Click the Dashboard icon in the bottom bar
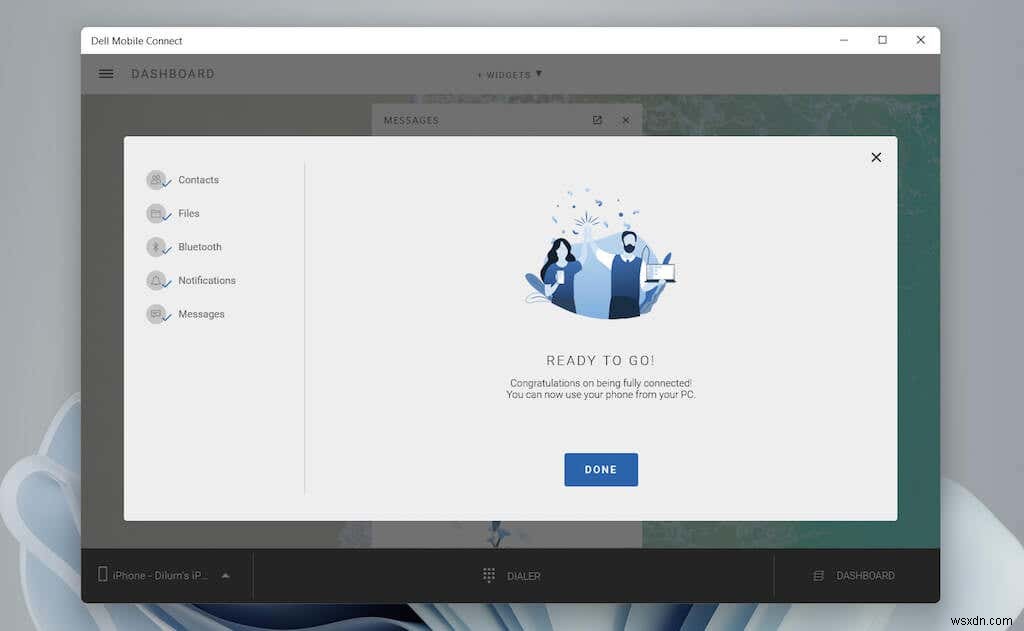 tap(817, 575)
